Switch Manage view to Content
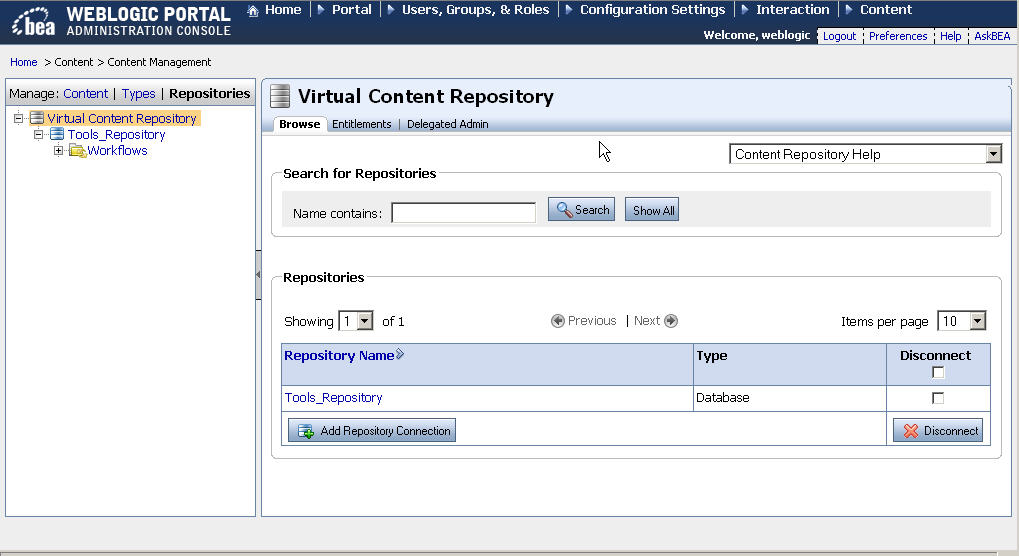This screenshot has width=1019, height=556. [x=85, y=94]
